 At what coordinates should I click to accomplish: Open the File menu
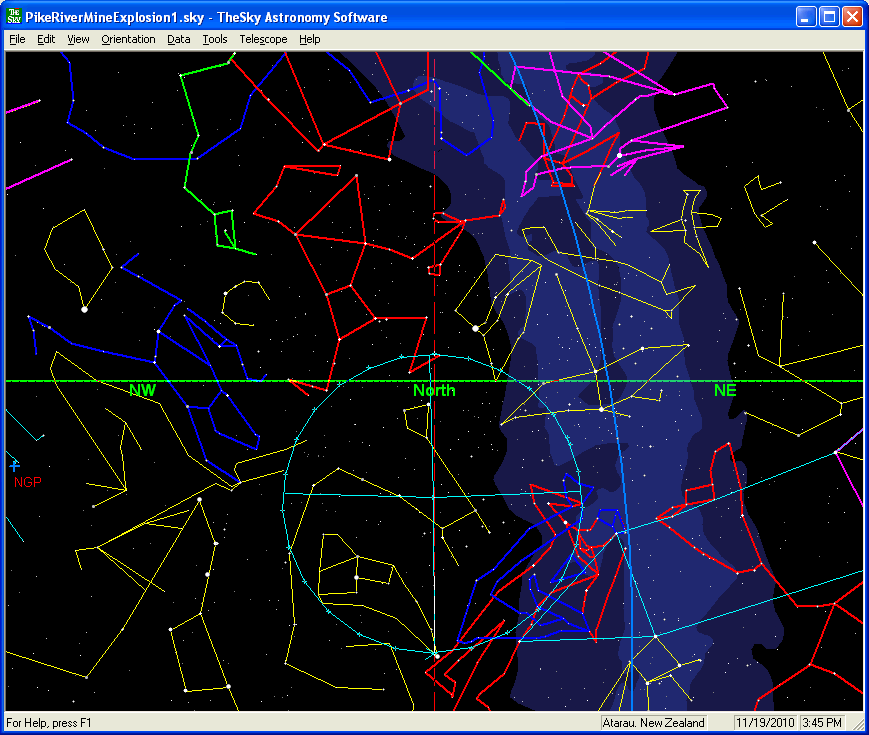click(x=17, y=39)
